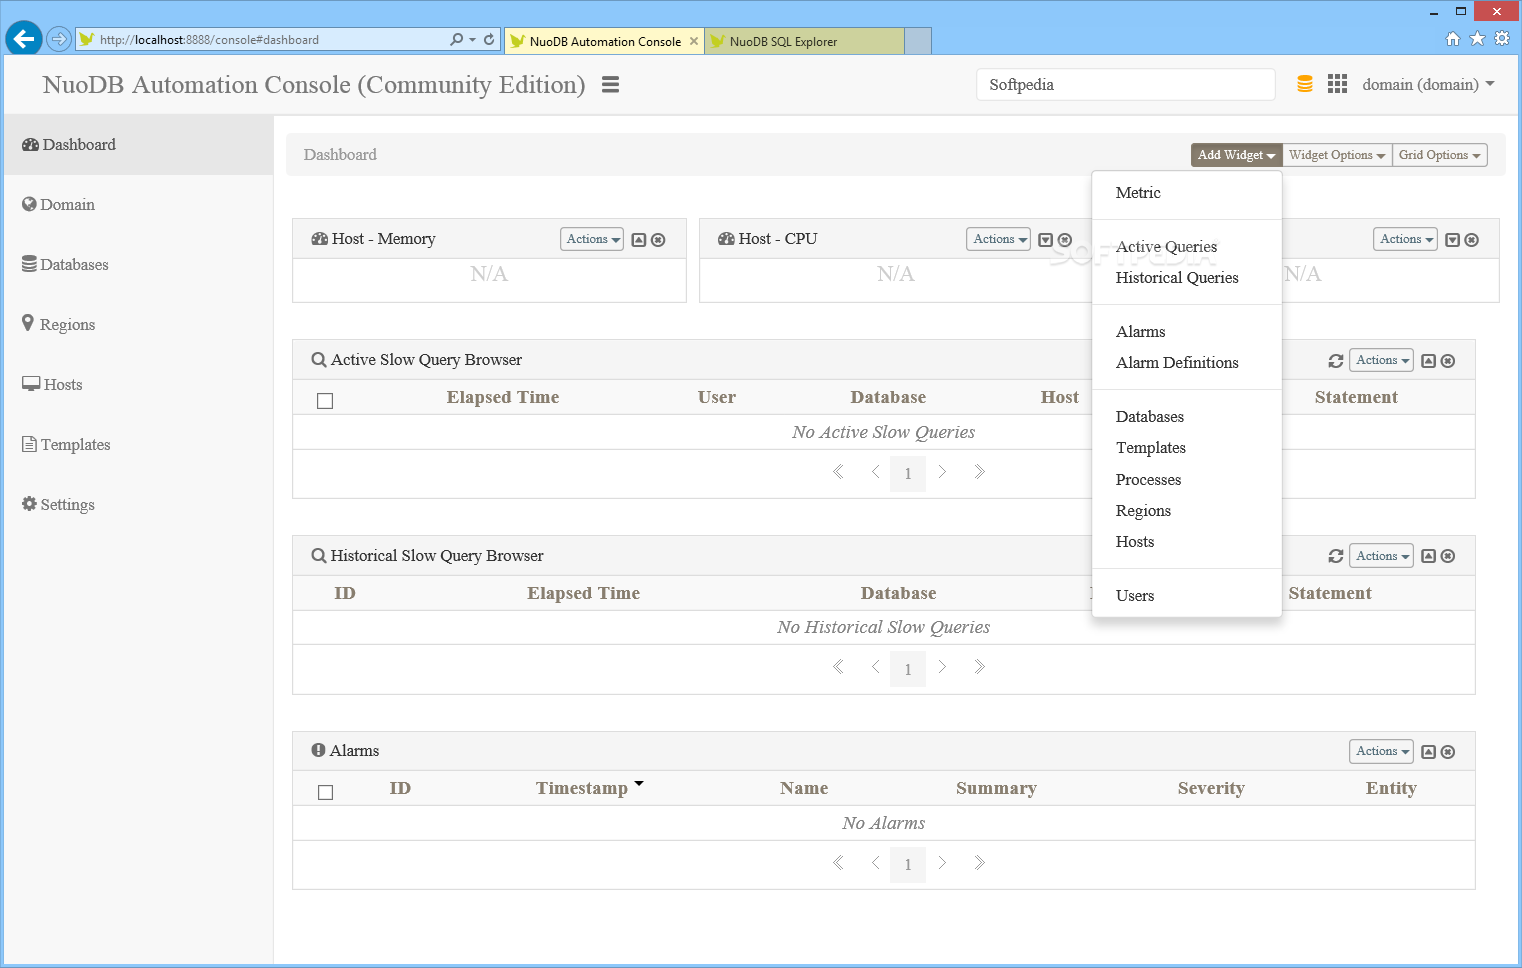Screen dimensions: 1522x968
Task: Refresh the Active Slow Query Browser
Action: pos(1335,361)
